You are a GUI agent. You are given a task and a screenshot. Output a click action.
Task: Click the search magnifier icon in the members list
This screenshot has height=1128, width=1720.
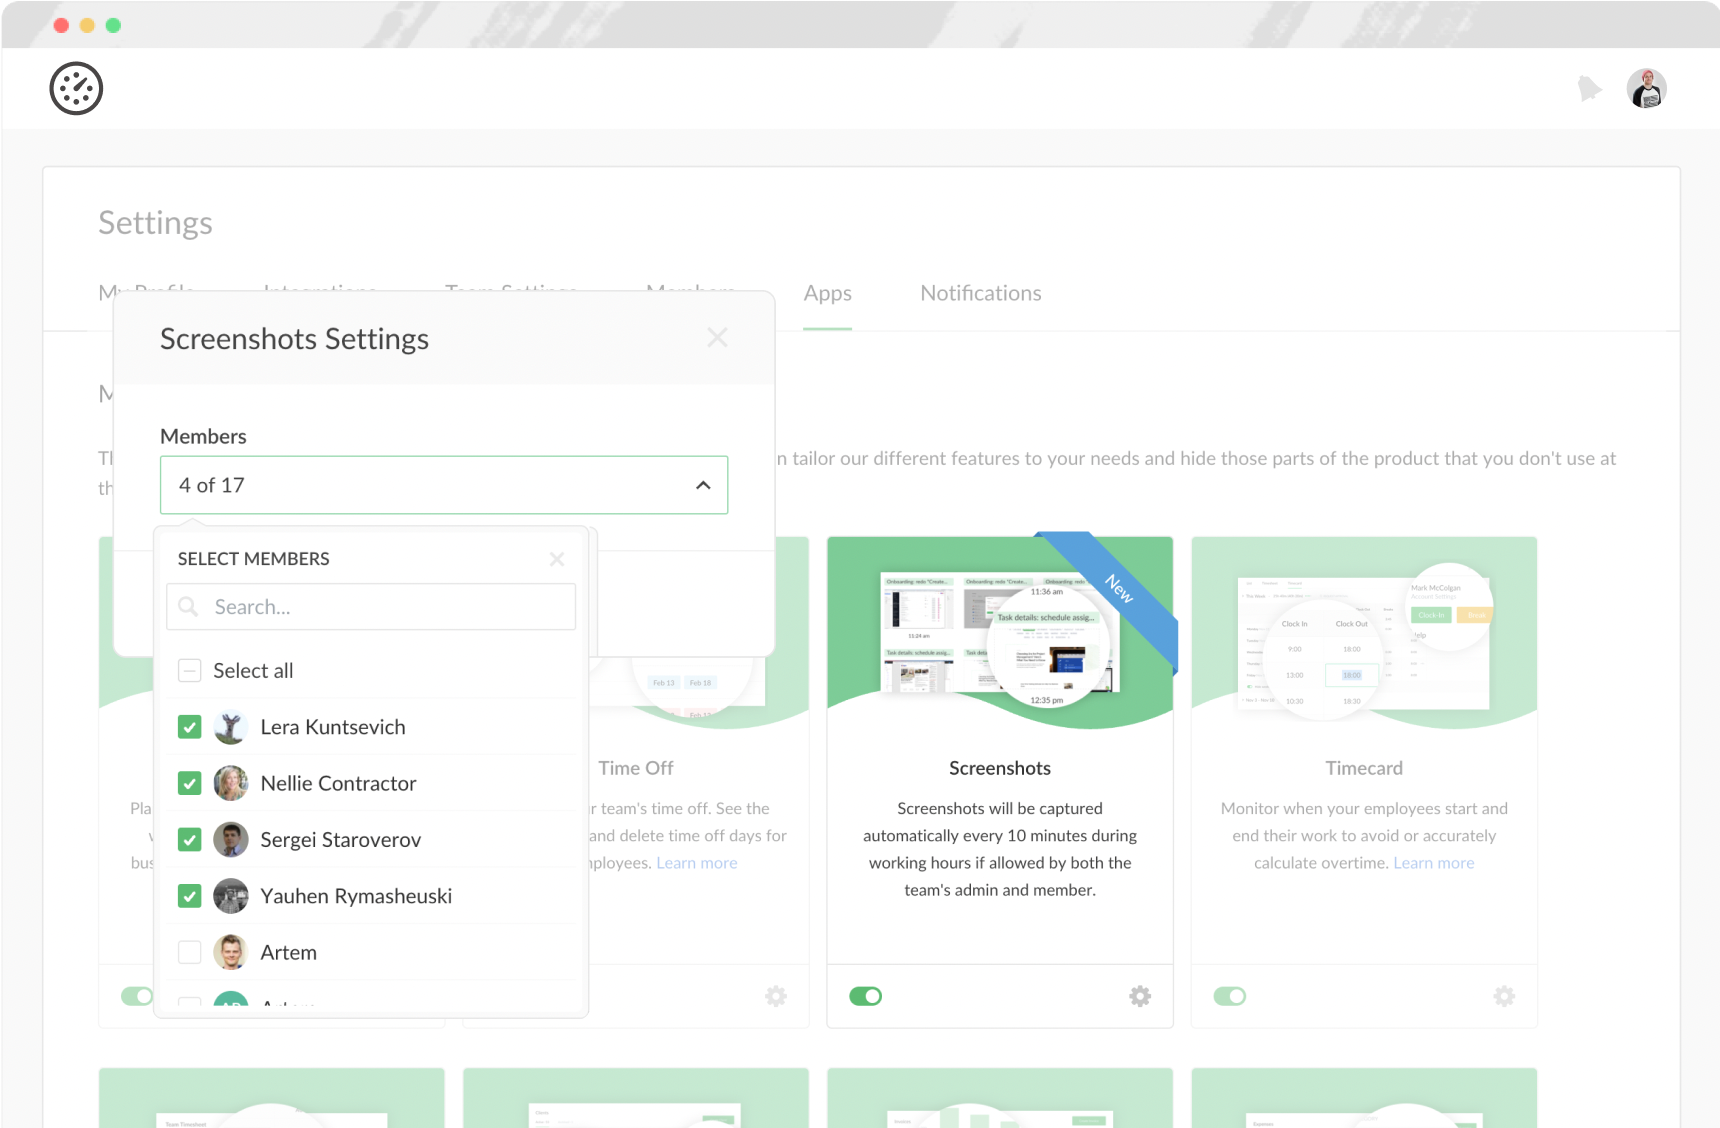pos(188,607)
